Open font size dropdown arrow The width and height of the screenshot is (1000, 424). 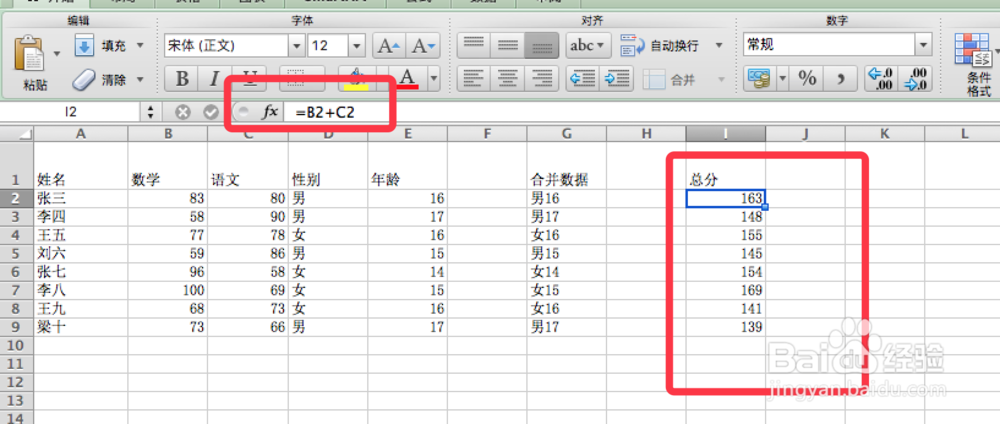tap(357, 46)
